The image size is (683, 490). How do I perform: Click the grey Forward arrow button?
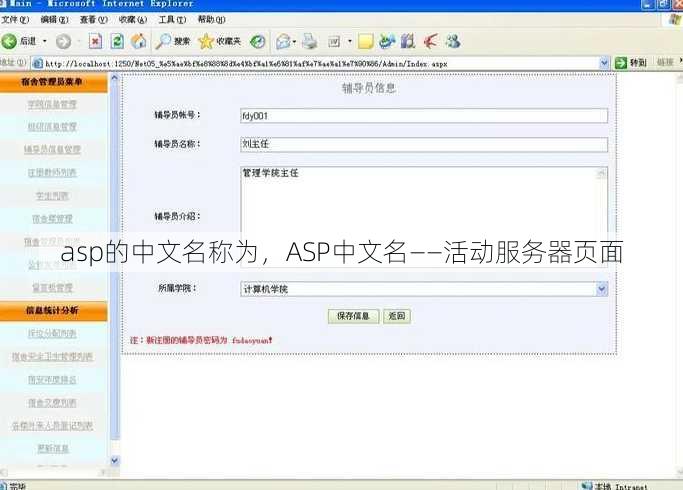64,41
